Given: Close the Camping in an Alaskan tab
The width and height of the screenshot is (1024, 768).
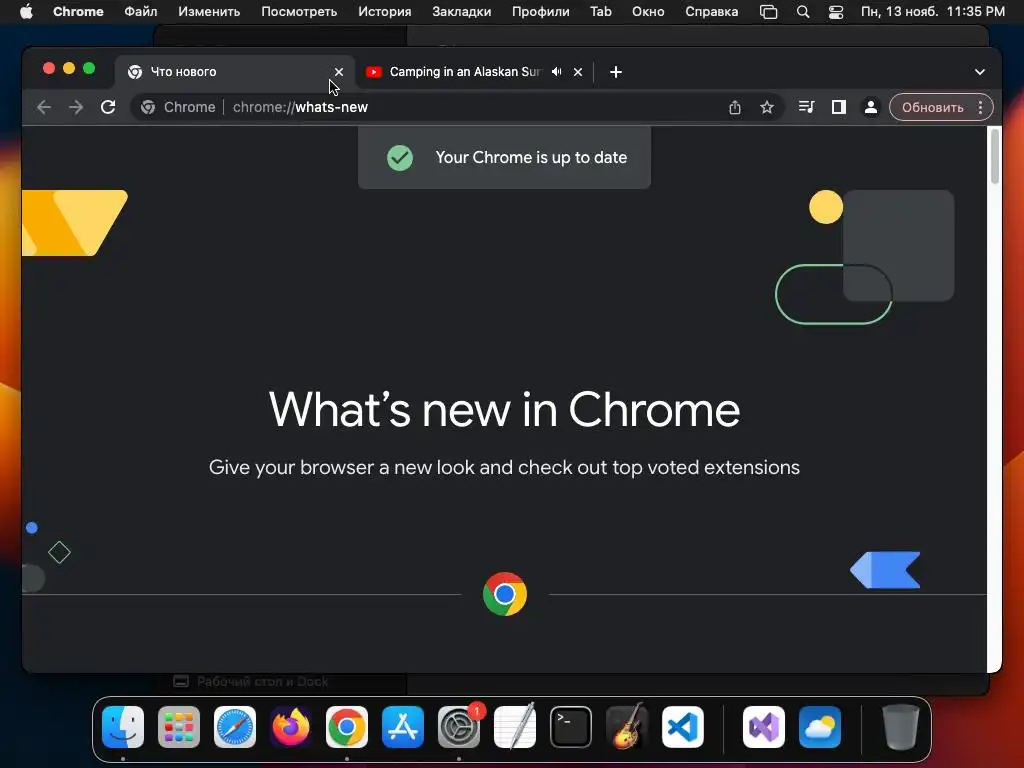Looking at the screenshot, I should coord(578,72).
